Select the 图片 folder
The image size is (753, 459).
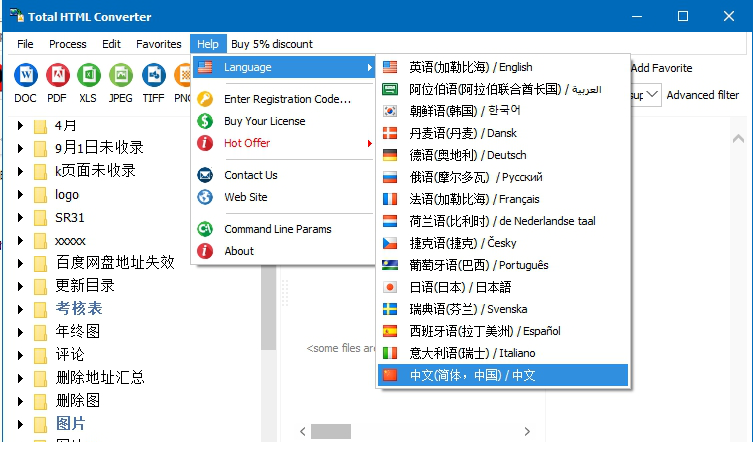point(70,423)
